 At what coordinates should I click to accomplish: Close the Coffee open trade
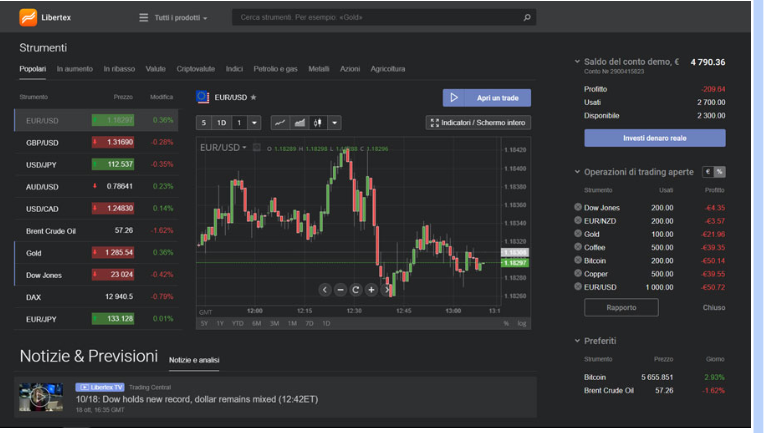(578, 247)
